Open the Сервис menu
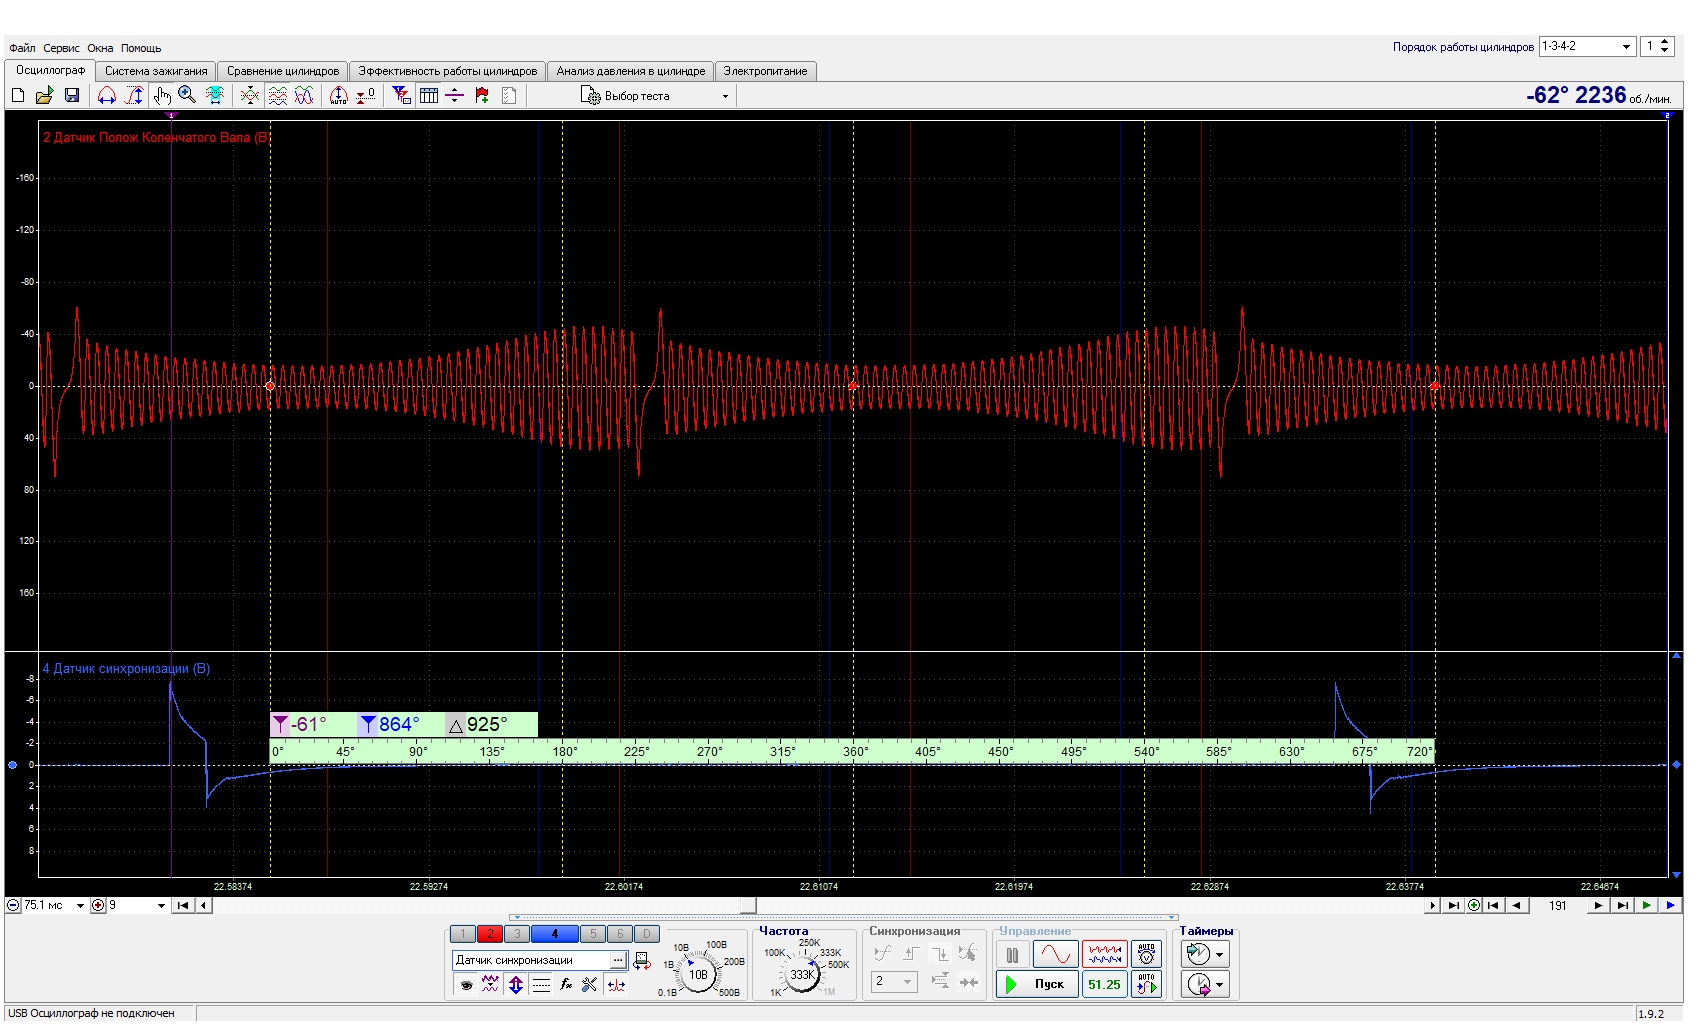Viewport: 1696px width, 1026px height. click(x=61, y=48)
